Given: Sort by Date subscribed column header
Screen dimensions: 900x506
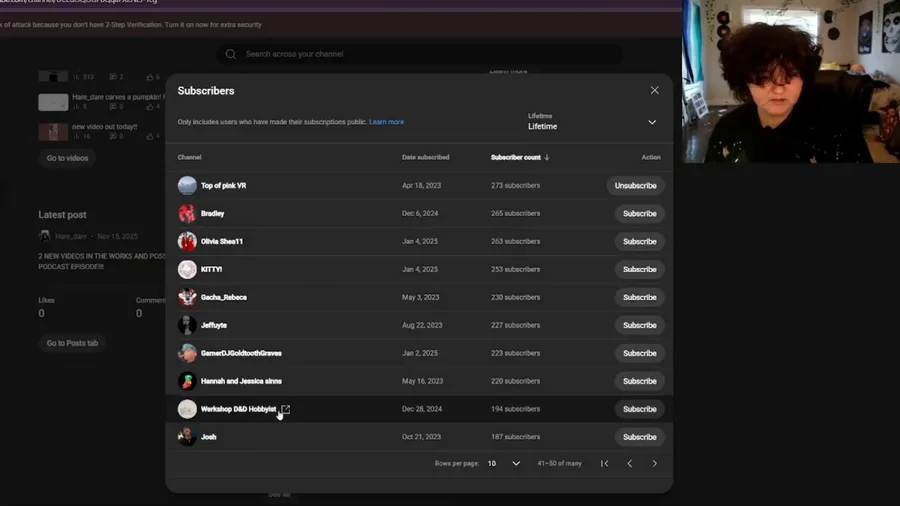Looking at the screenshot, I should [x=425, y=157].
